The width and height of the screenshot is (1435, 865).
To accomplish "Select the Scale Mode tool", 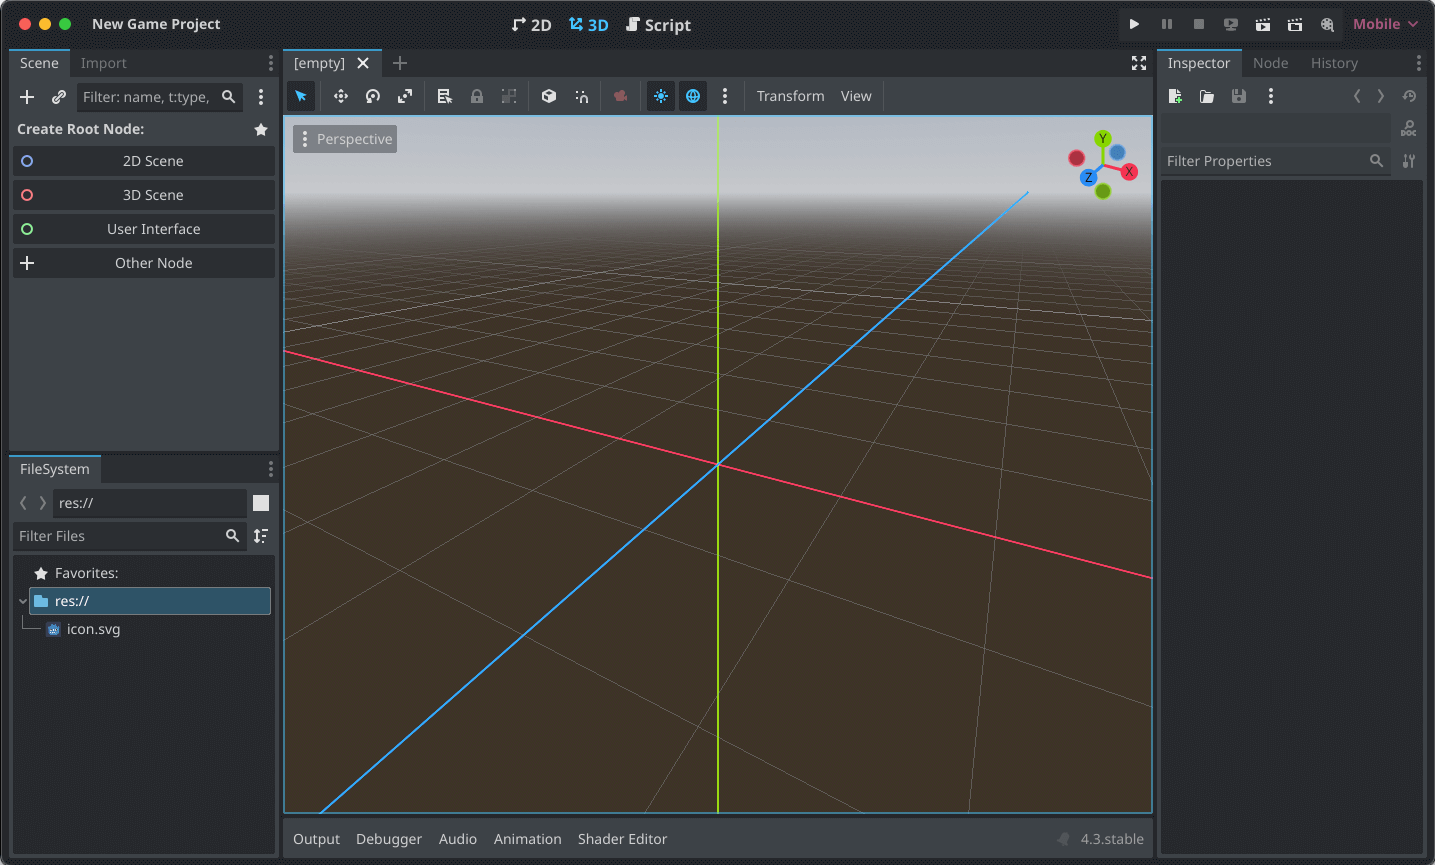I will [x=405, y=96].
